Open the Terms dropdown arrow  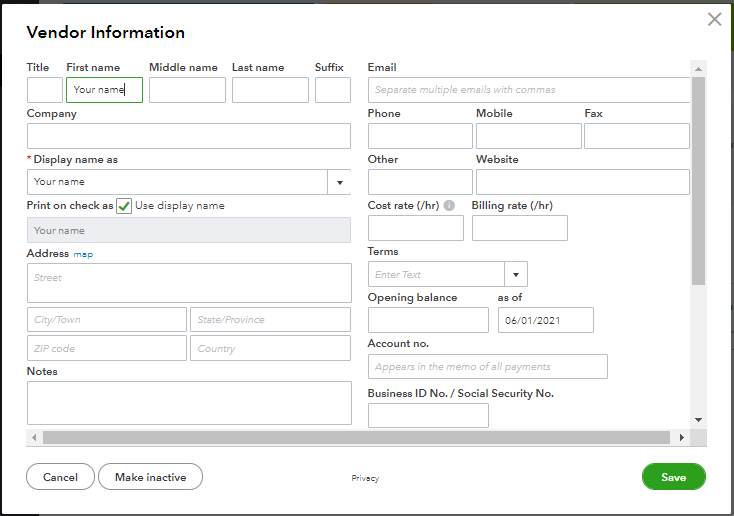[x=517, y=274]
